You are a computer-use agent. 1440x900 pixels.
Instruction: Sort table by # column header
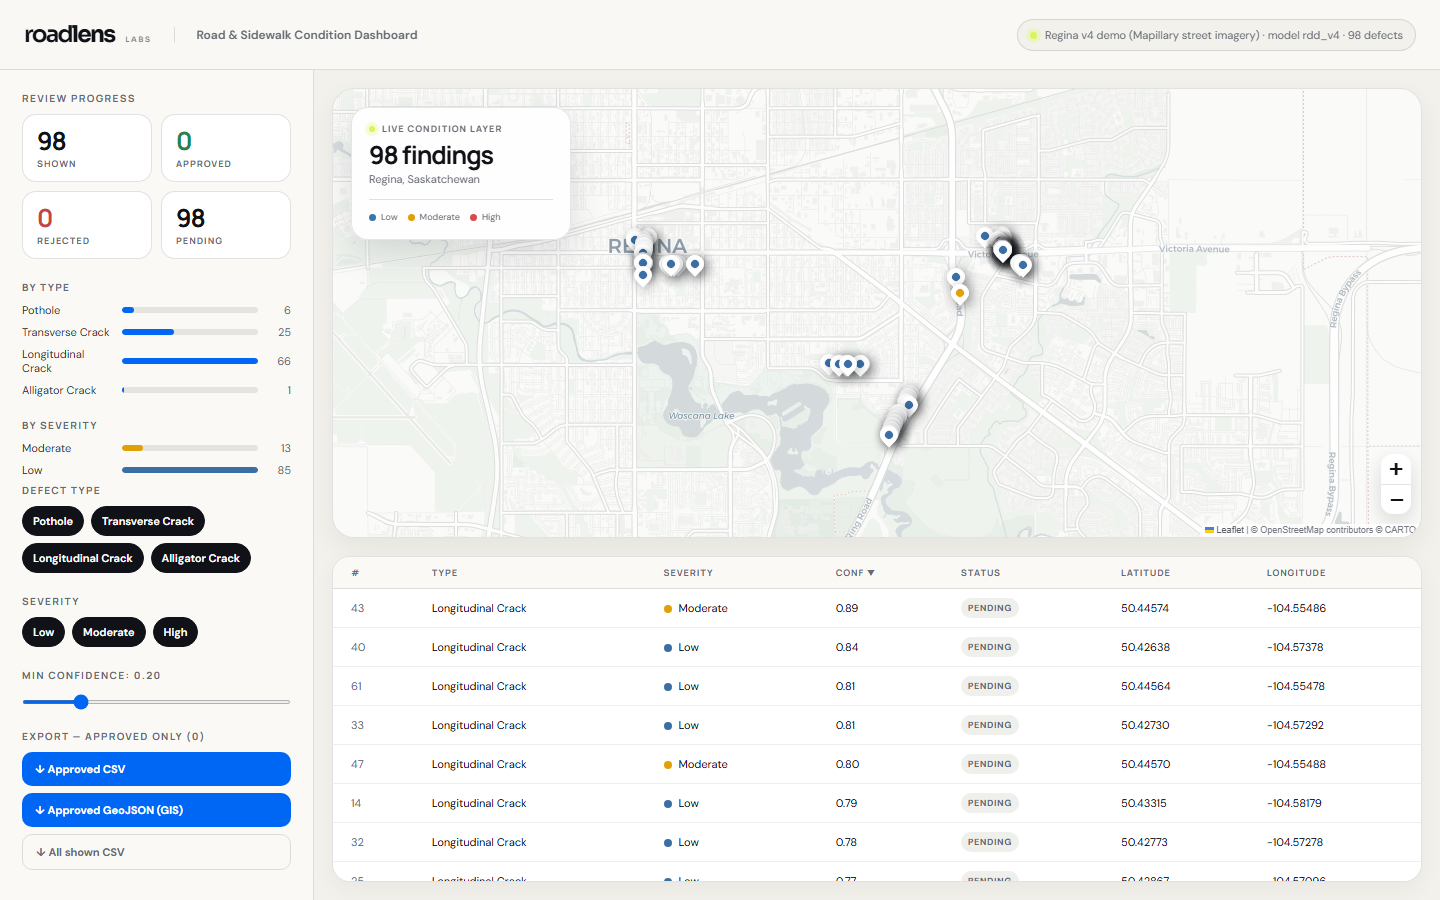[355, 573]
